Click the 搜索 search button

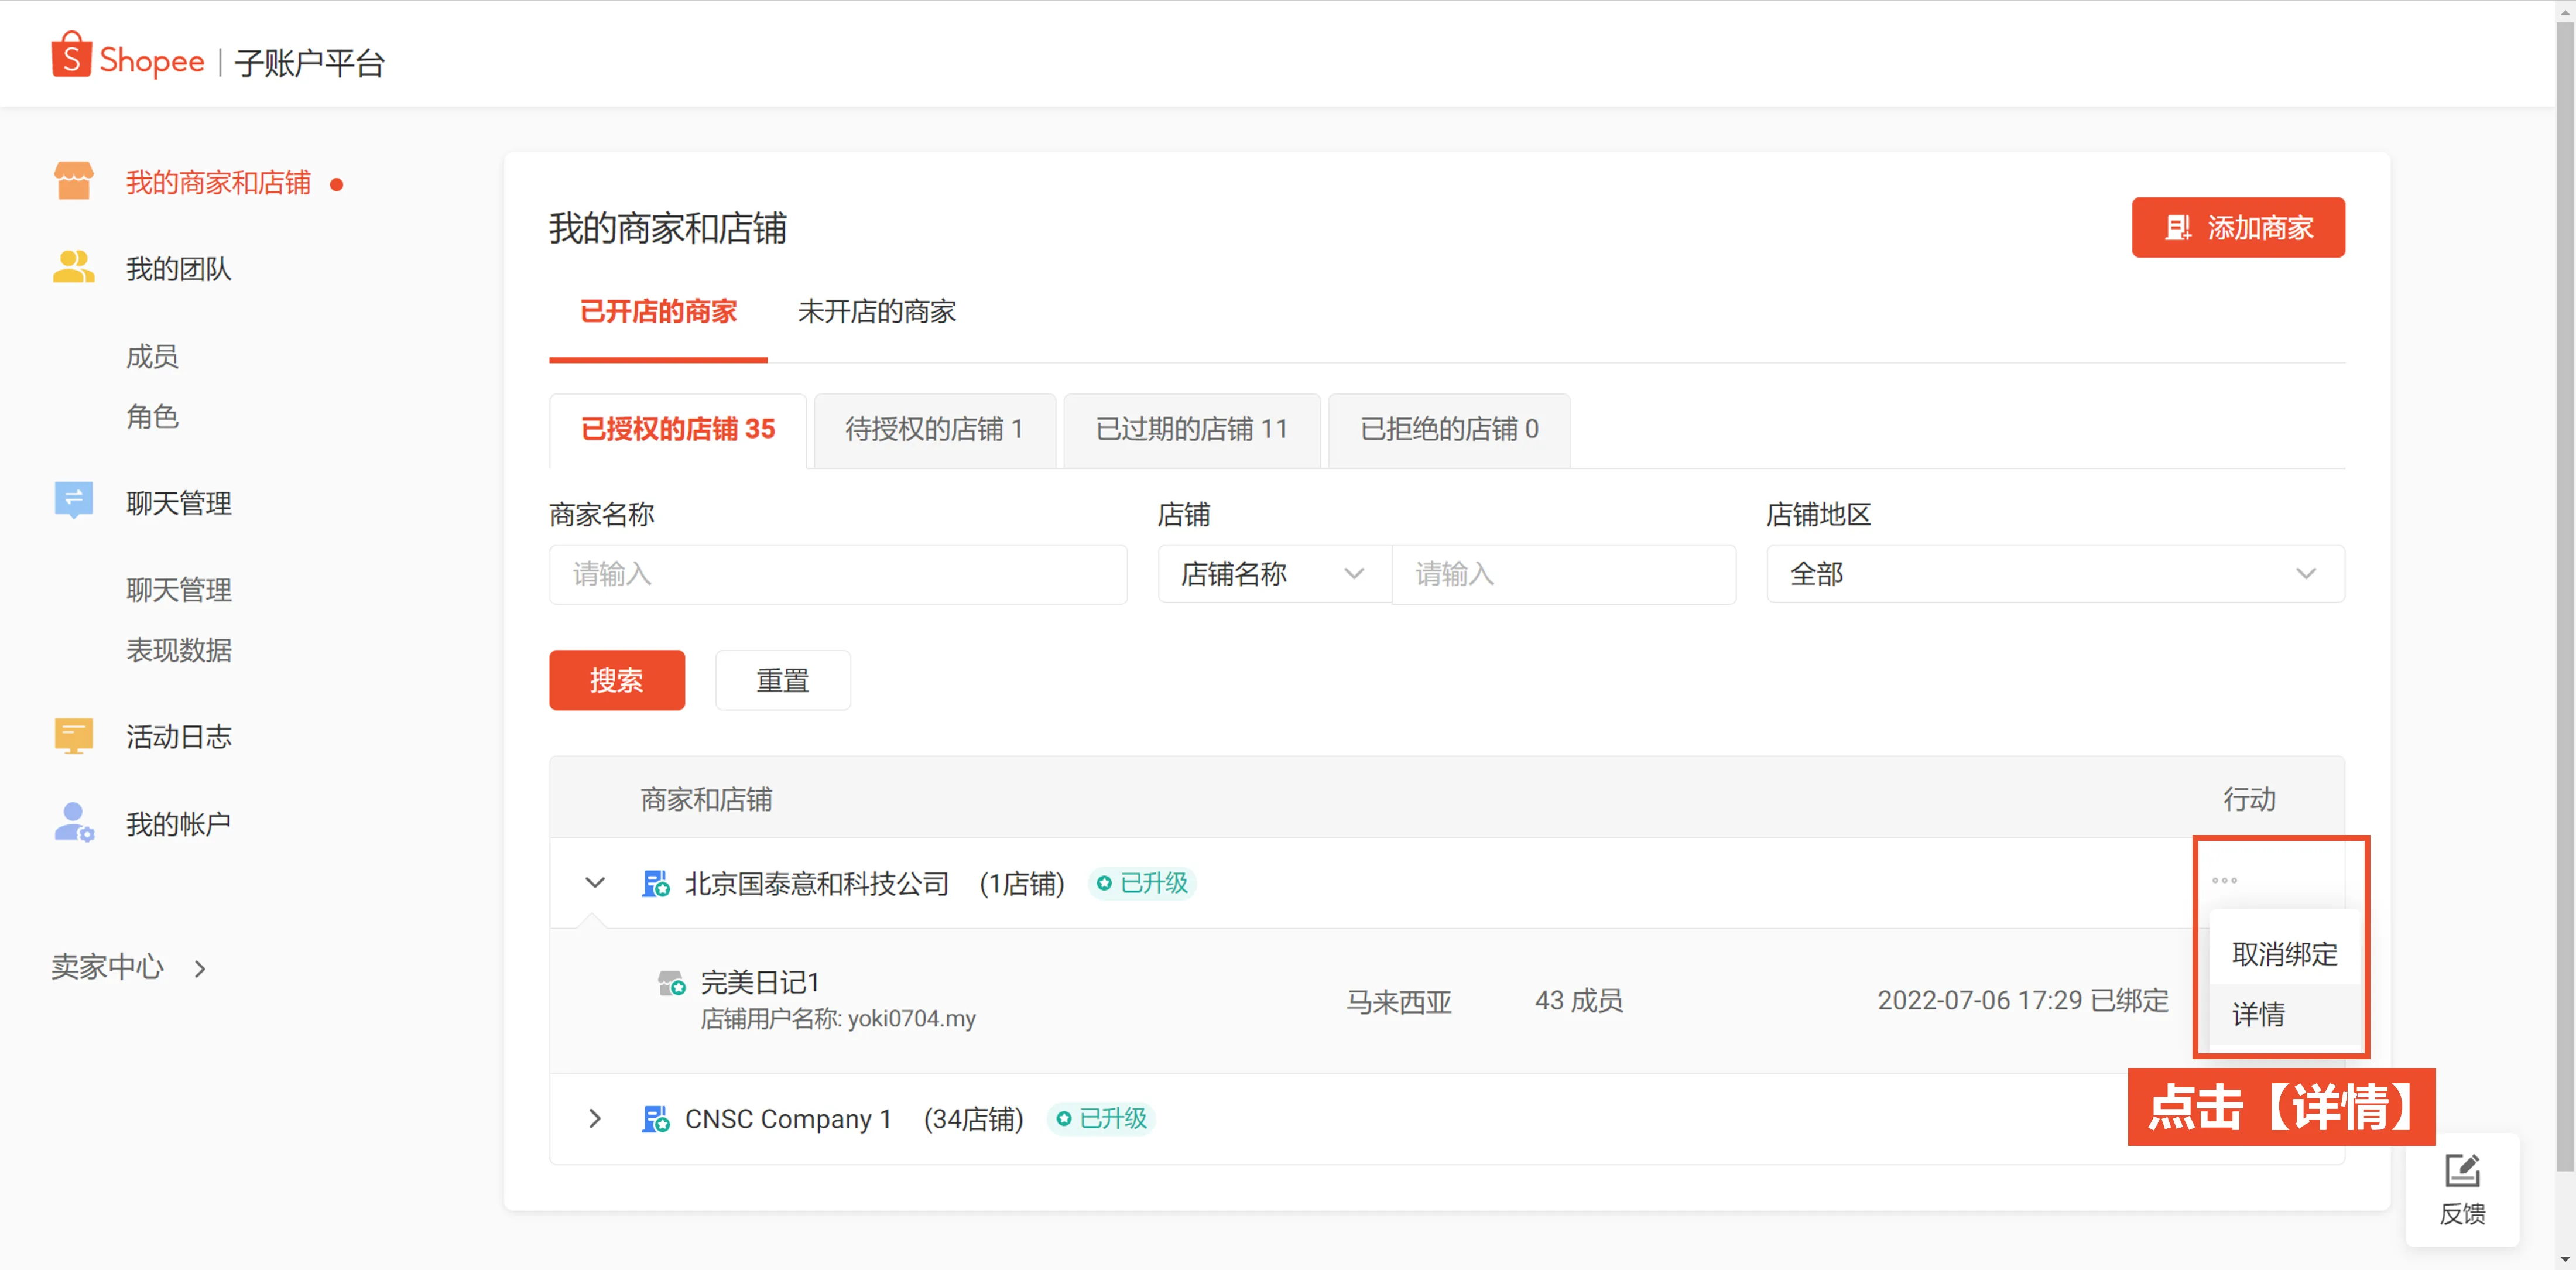[616, 680]
